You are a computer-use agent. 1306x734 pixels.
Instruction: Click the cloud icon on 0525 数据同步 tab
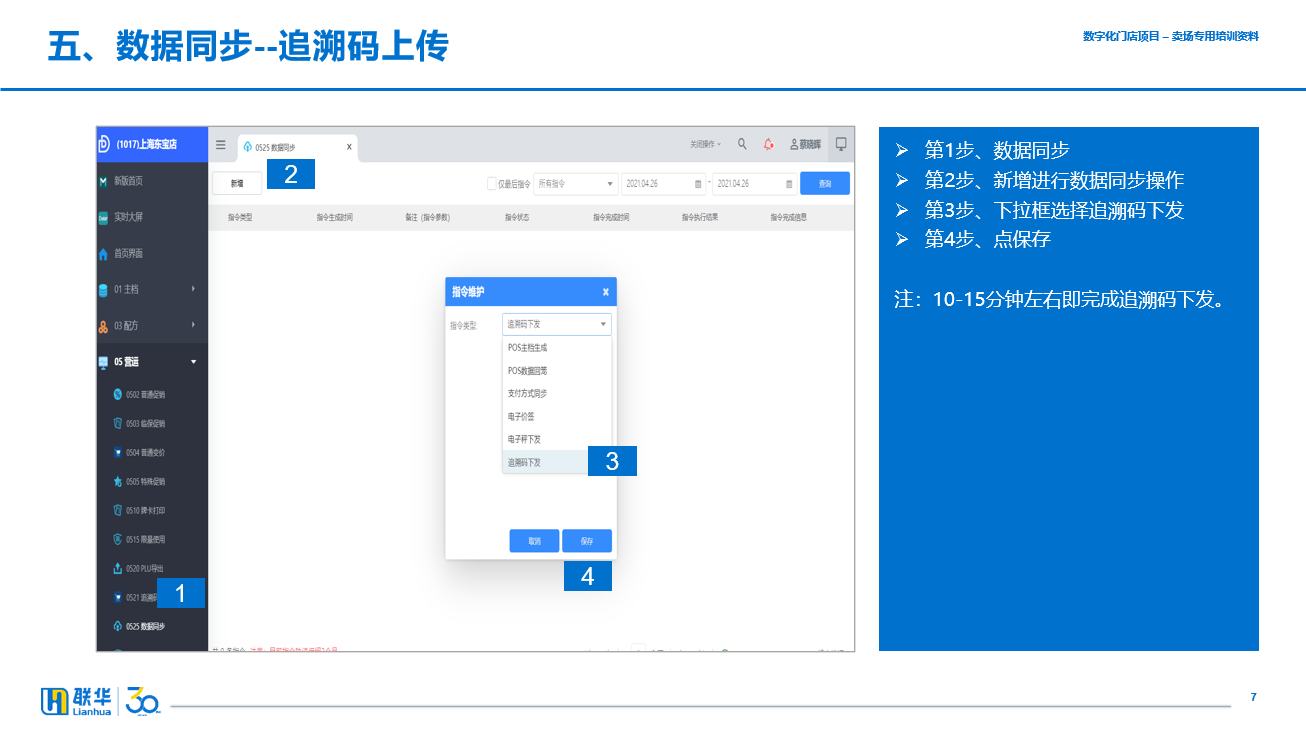(248, 146)
